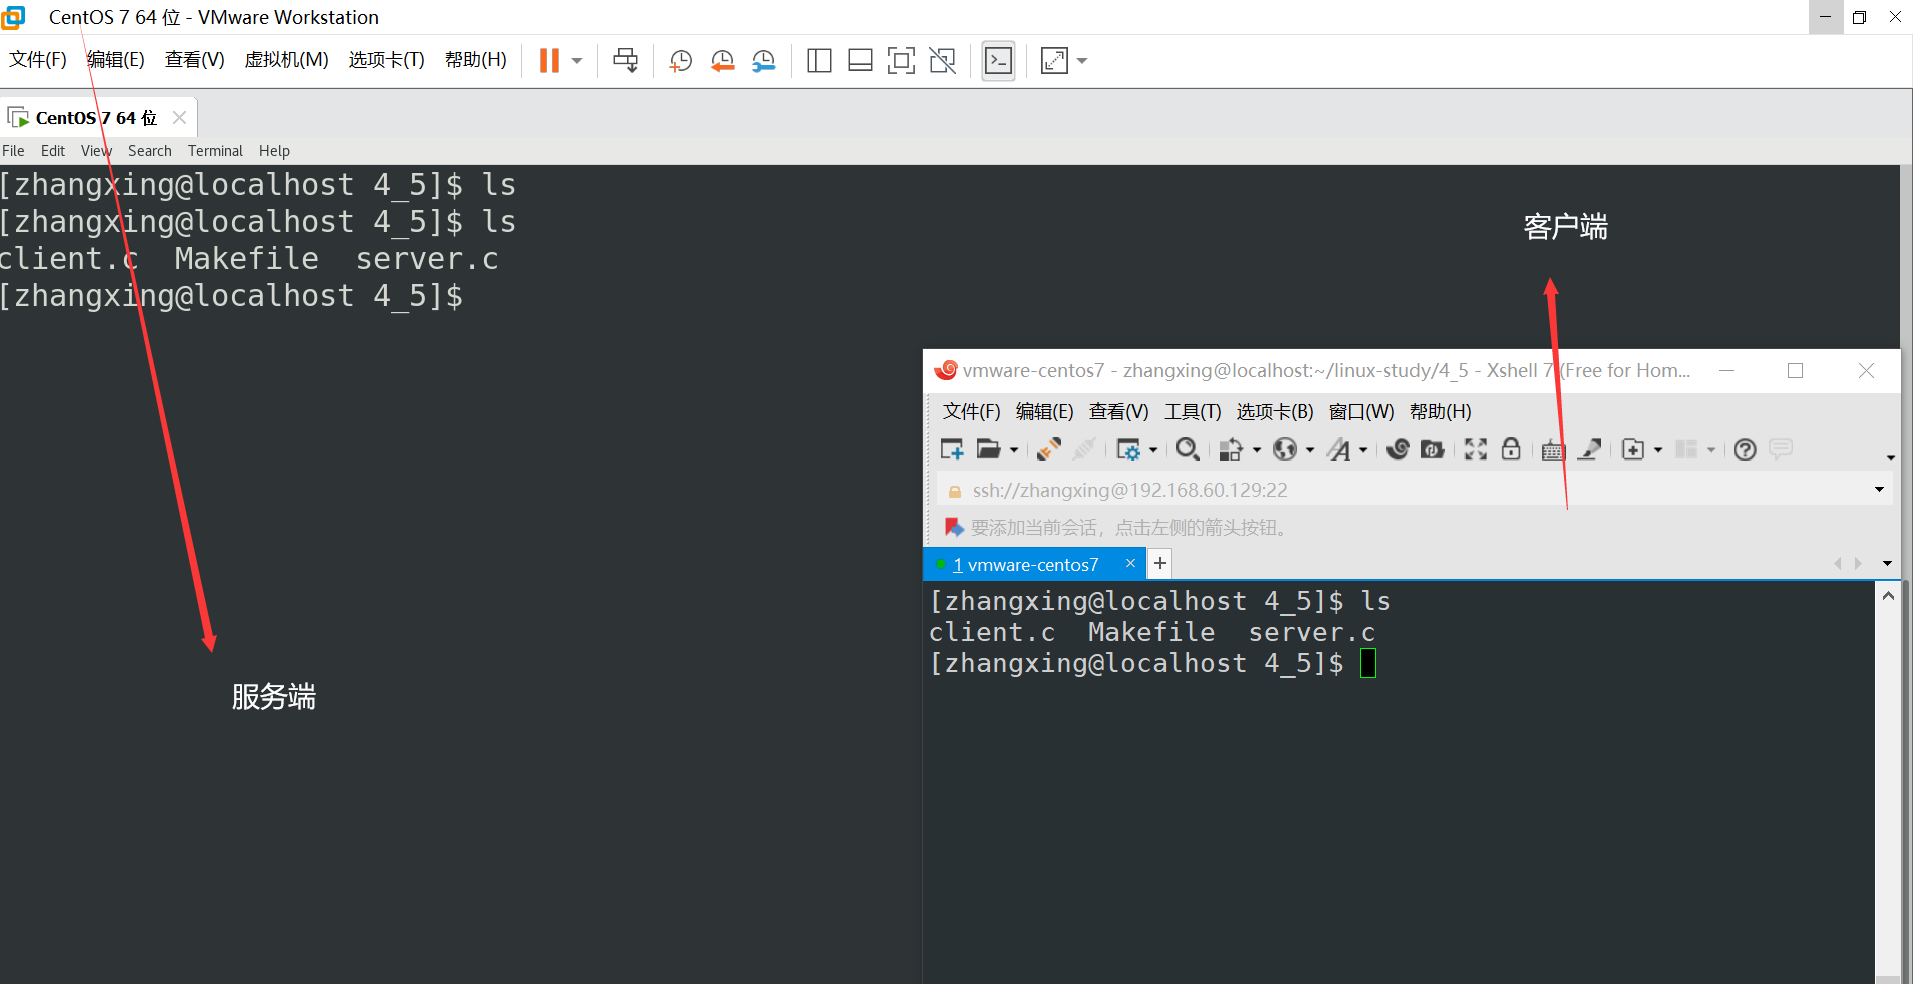Viewport: 1913px width, 984px height.
Task: Open VMware 查看(V) menu
Action: coord(194,60)
